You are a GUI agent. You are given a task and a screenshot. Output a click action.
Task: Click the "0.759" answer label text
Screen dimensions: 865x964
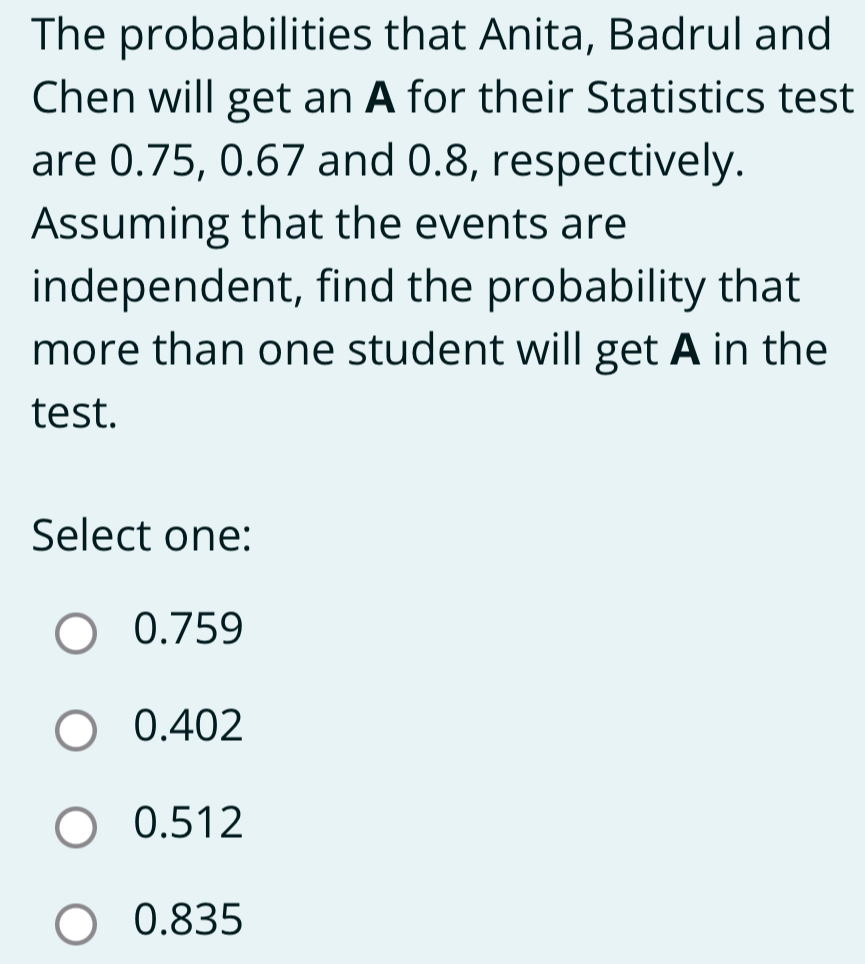coord(188,630)
